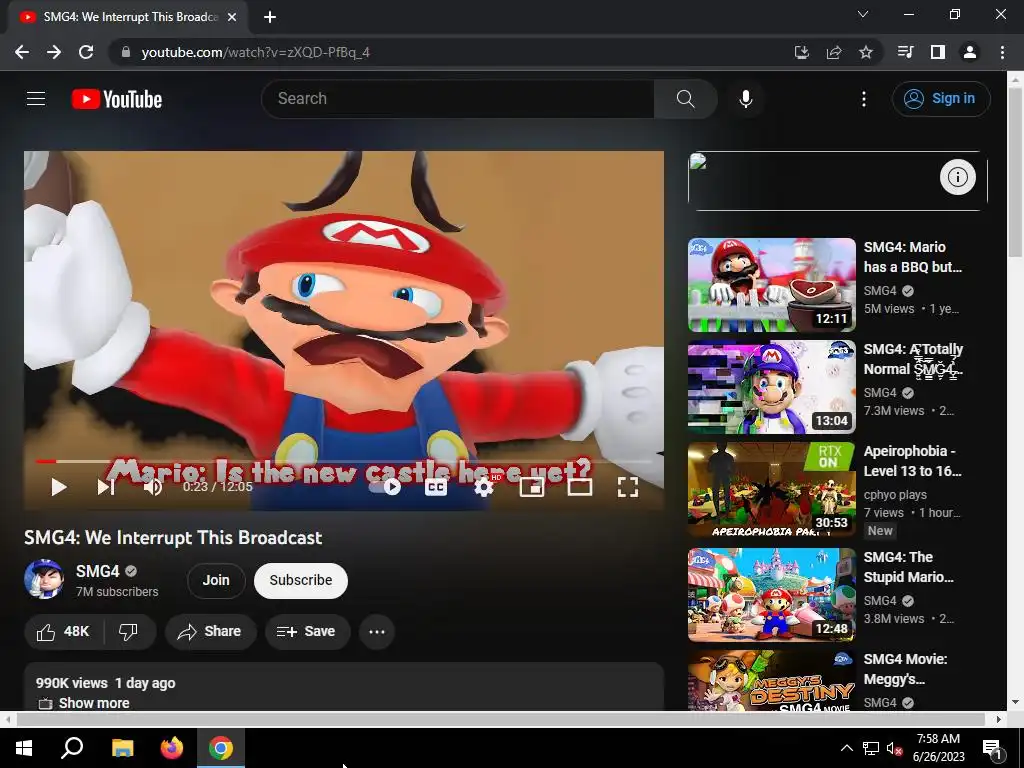
Task: Expand description with Show more
Action: click(x=94, y=703)
